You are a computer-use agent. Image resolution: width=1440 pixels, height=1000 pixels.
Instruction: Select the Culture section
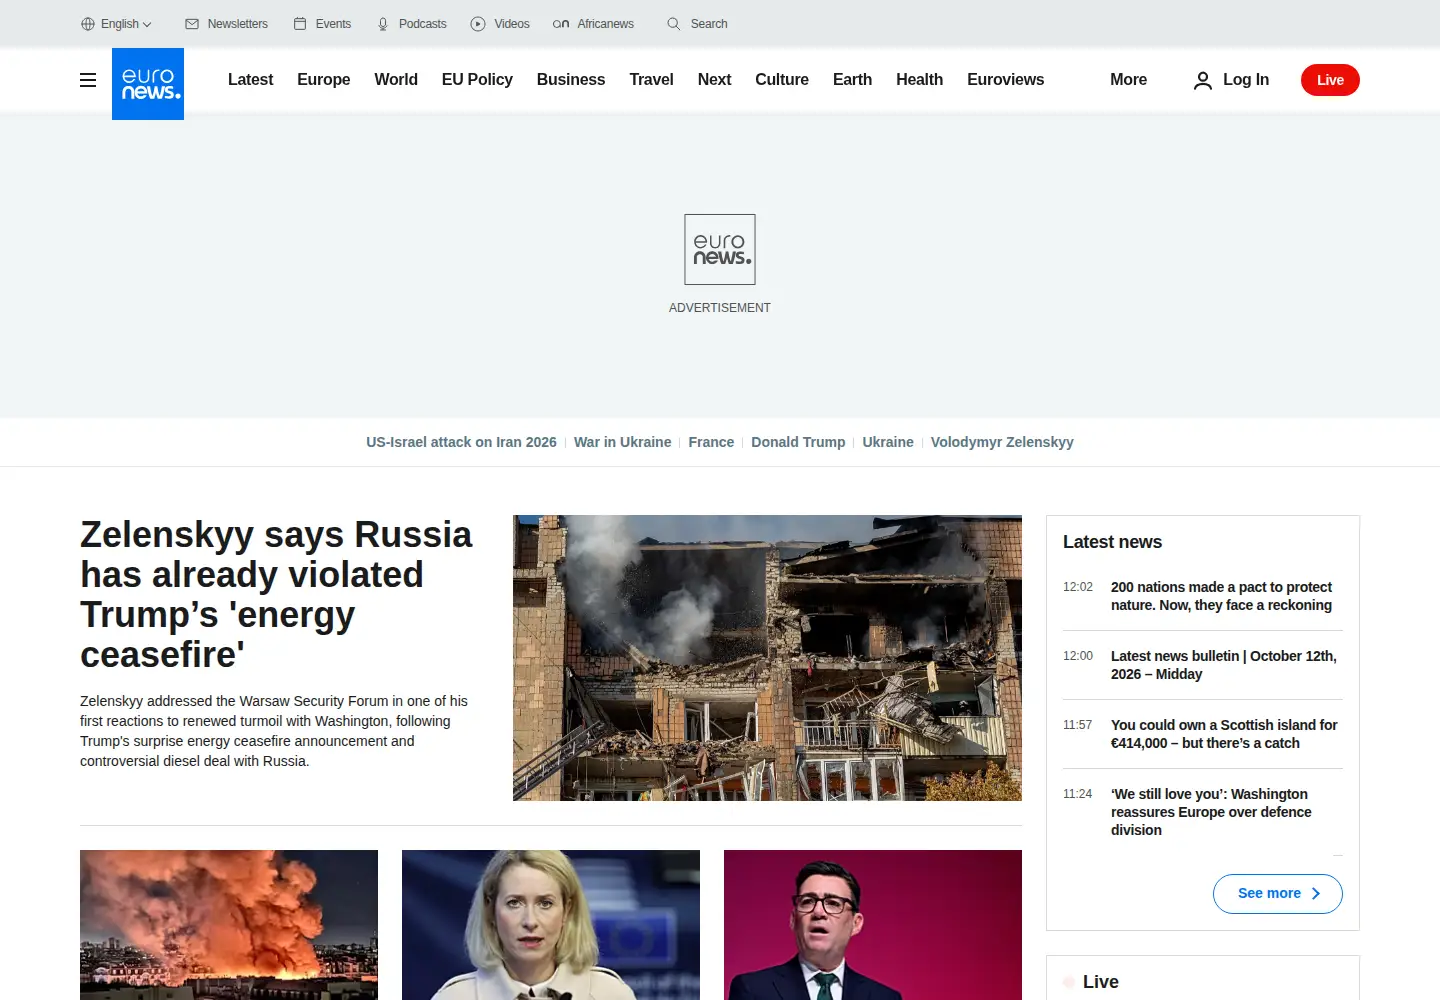(782, 80)
